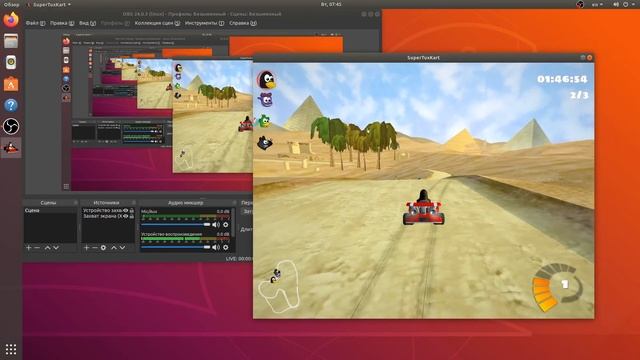Add a new source with plus button
The width and height of the screenshot is (640, 360).
(x=86, y=248)
